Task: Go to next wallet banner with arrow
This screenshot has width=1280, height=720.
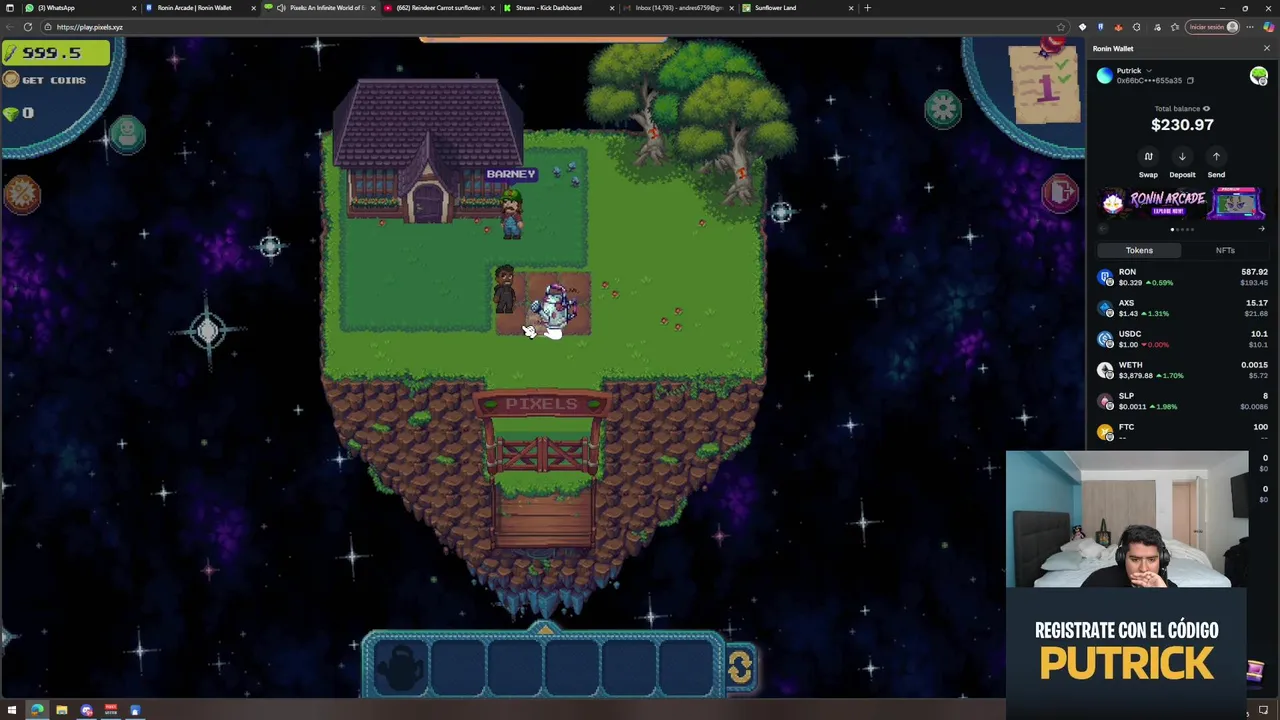Action: click(1261, 229)
